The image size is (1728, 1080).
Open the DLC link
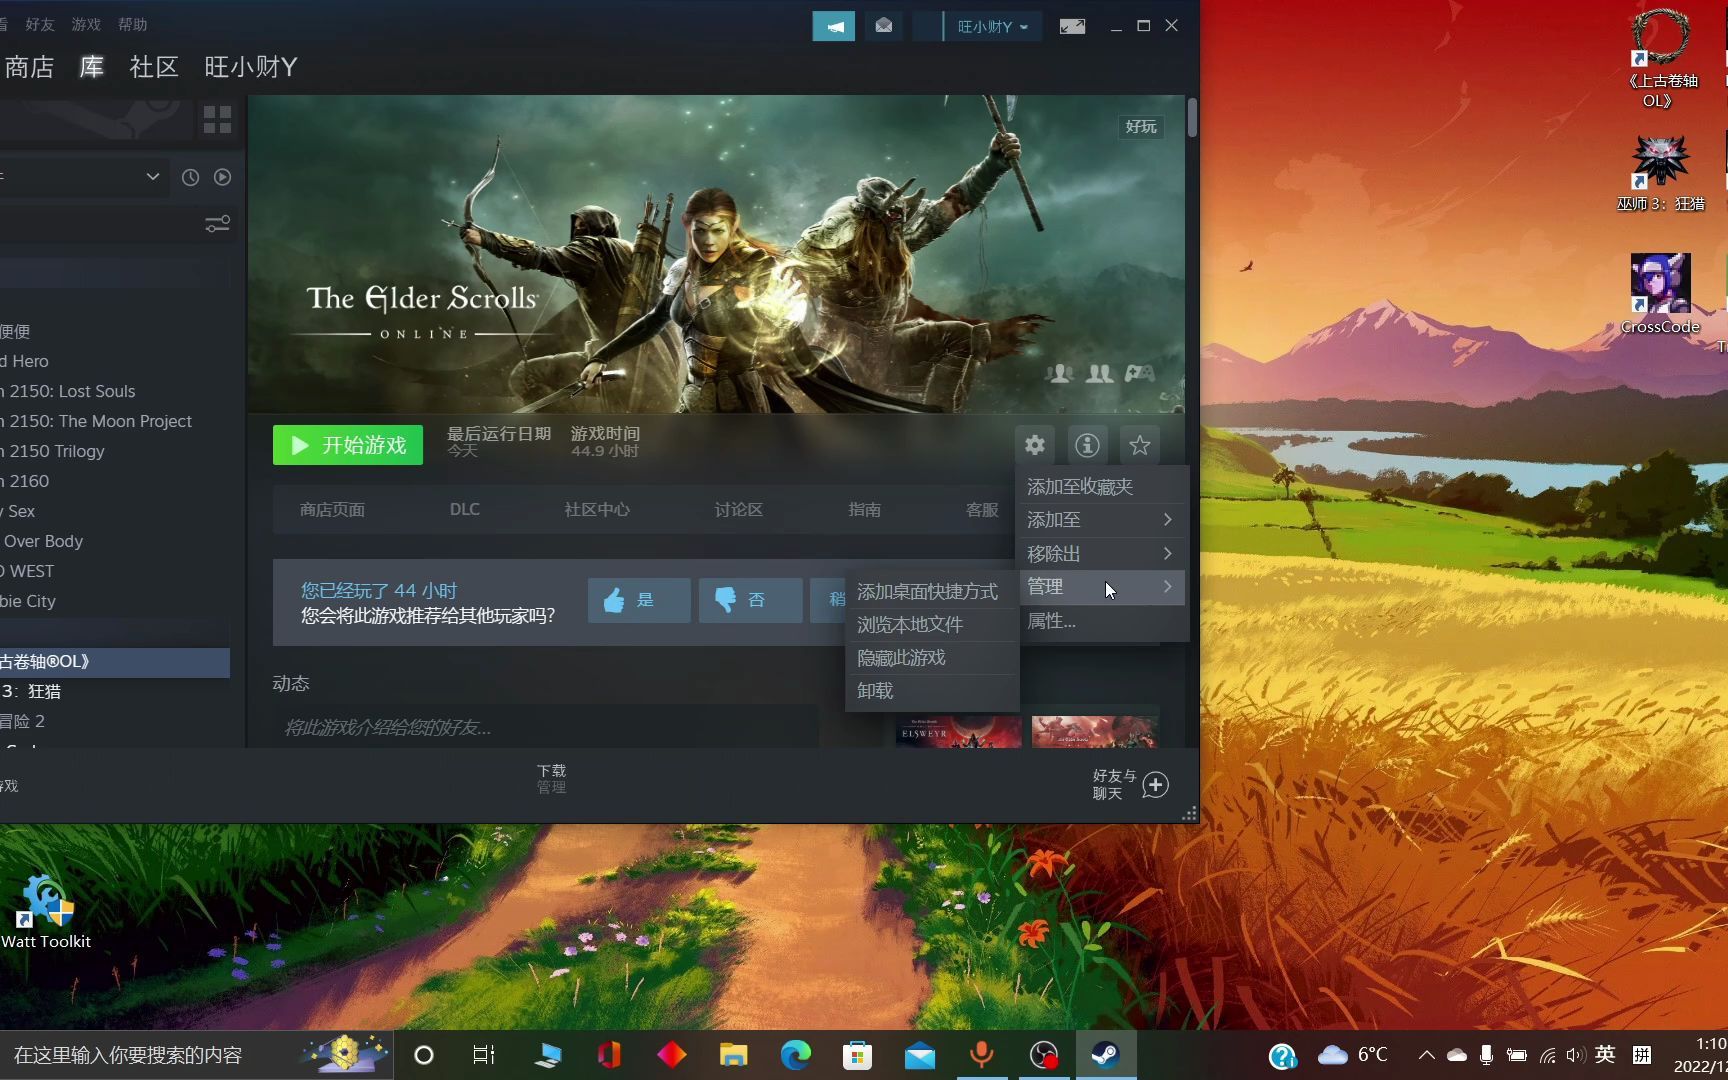[465, 510]
